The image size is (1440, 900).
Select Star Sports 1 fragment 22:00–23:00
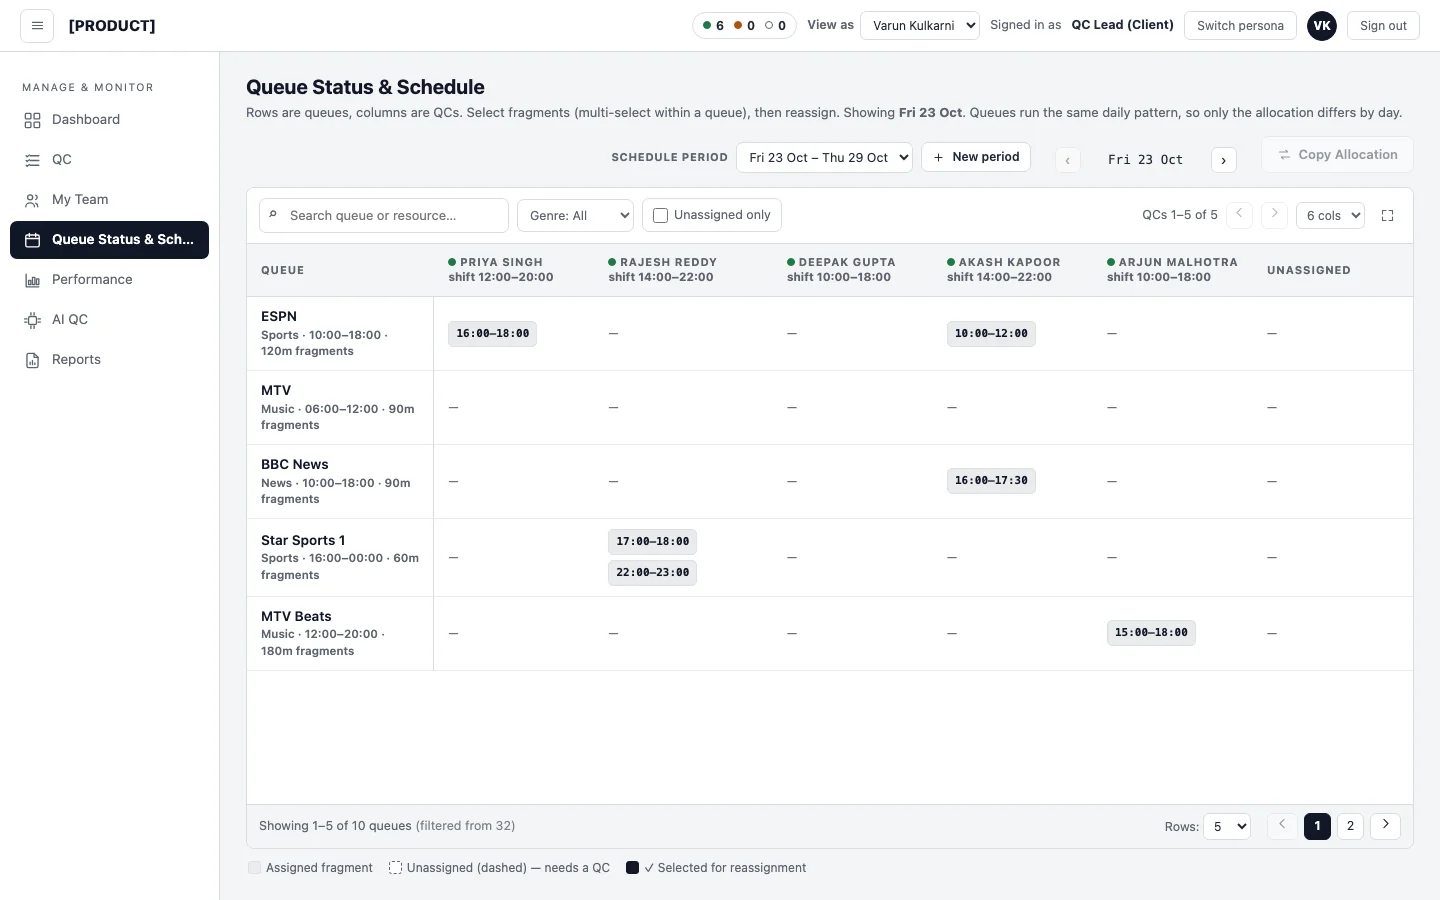coord(652,573)
